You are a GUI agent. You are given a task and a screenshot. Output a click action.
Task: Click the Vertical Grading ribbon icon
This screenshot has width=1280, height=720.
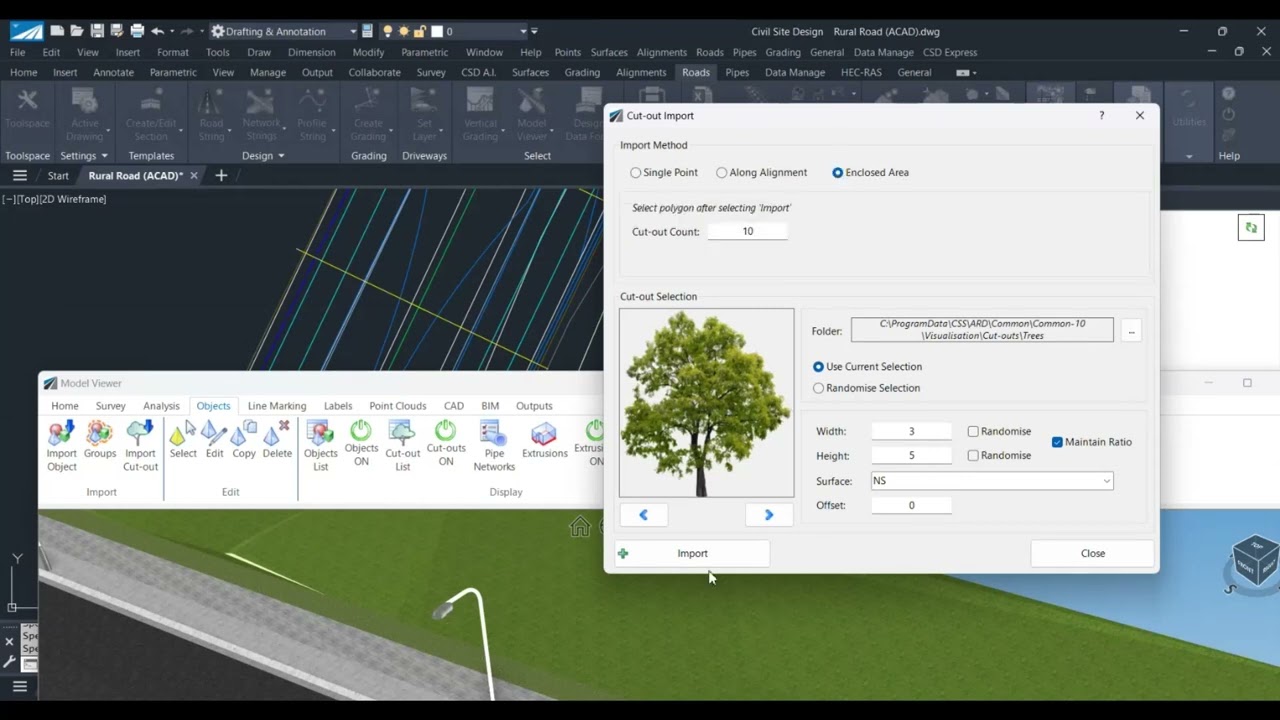[x=480, y=113]
